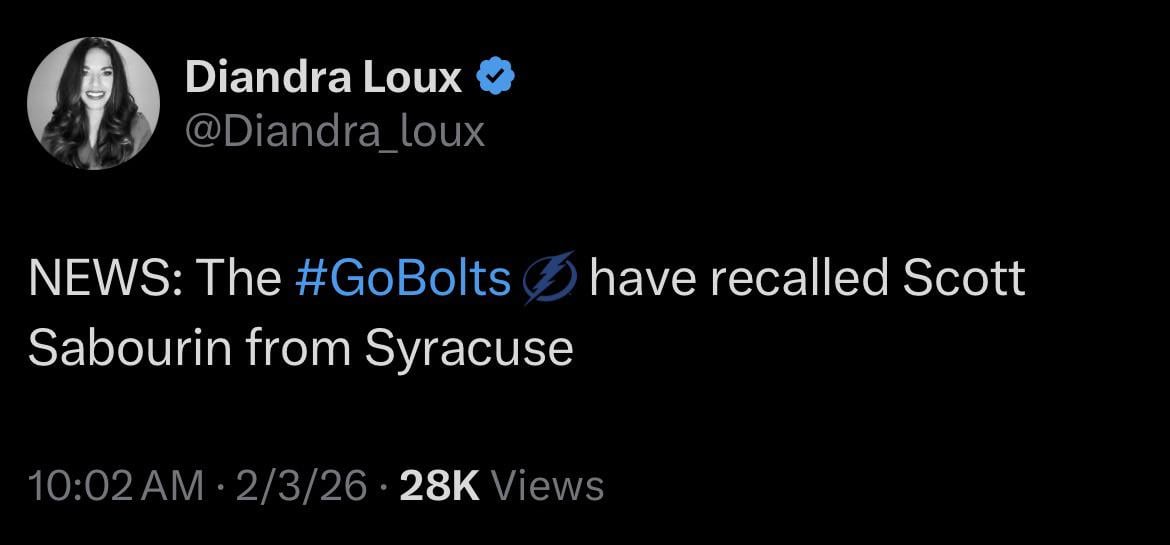Viewport: 1170px width, 545px height.
Task: Click the Diandra Loux display name
Action: pos(324,79)
